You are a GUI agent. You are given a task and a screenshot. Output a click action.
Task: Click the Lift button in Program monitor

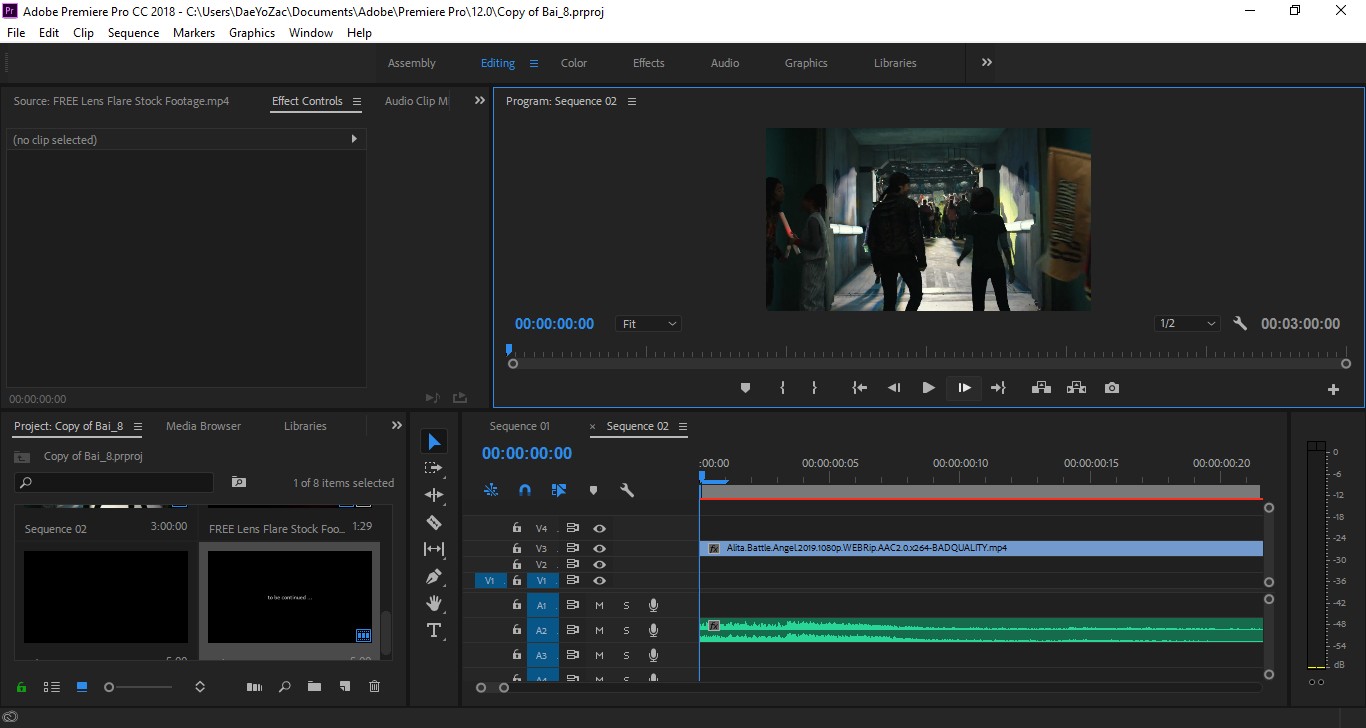click(1041, 388)
